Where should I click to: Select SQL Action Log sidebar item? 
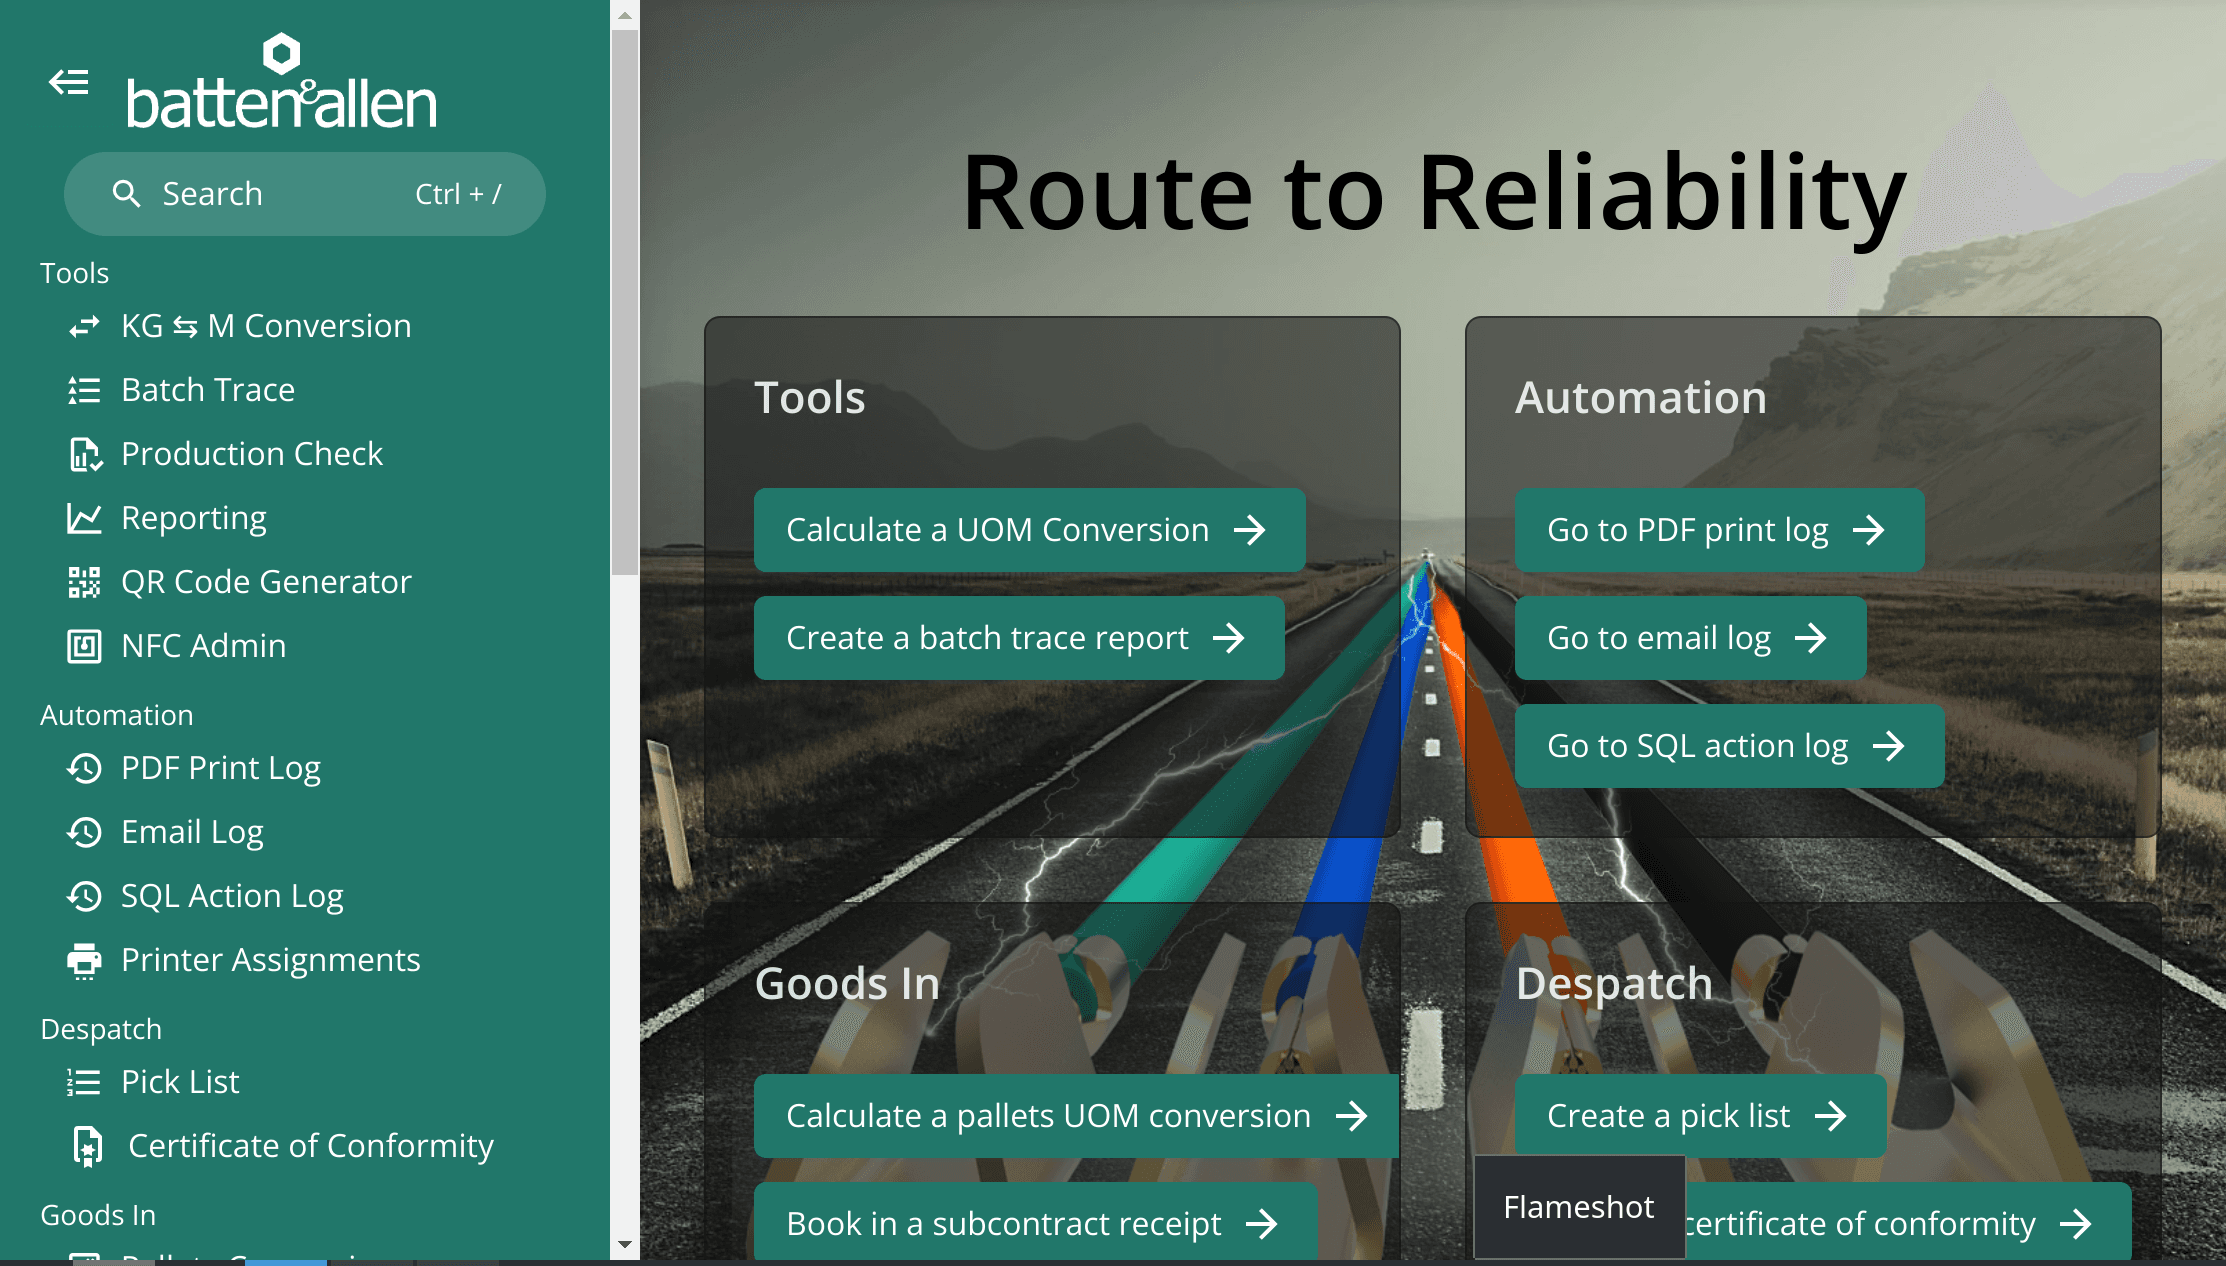pos(232,896)
